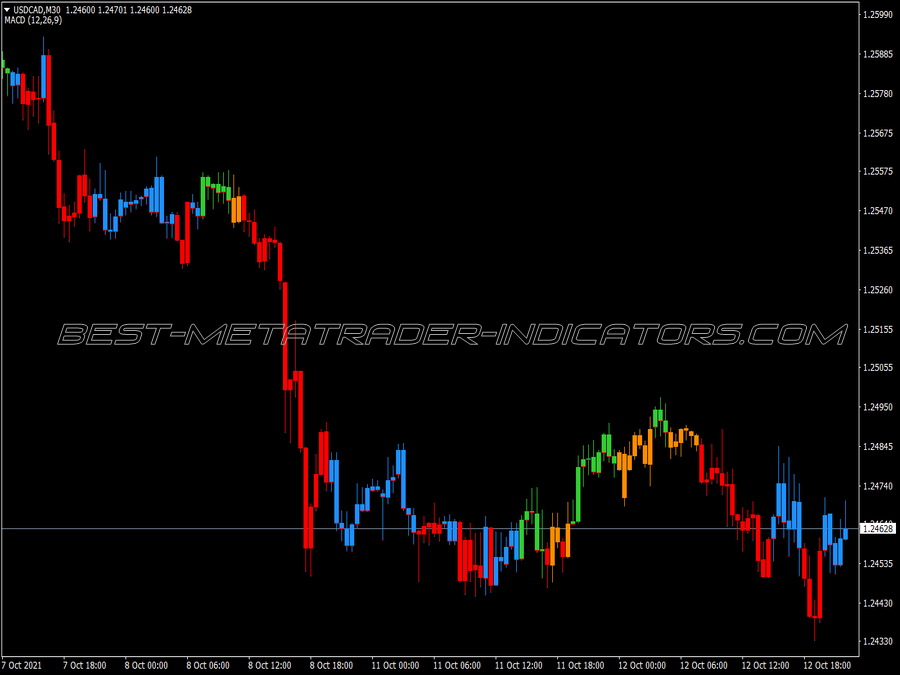
Task: Select the 1.24535 price scale value
Action: [x=878, y=564]
